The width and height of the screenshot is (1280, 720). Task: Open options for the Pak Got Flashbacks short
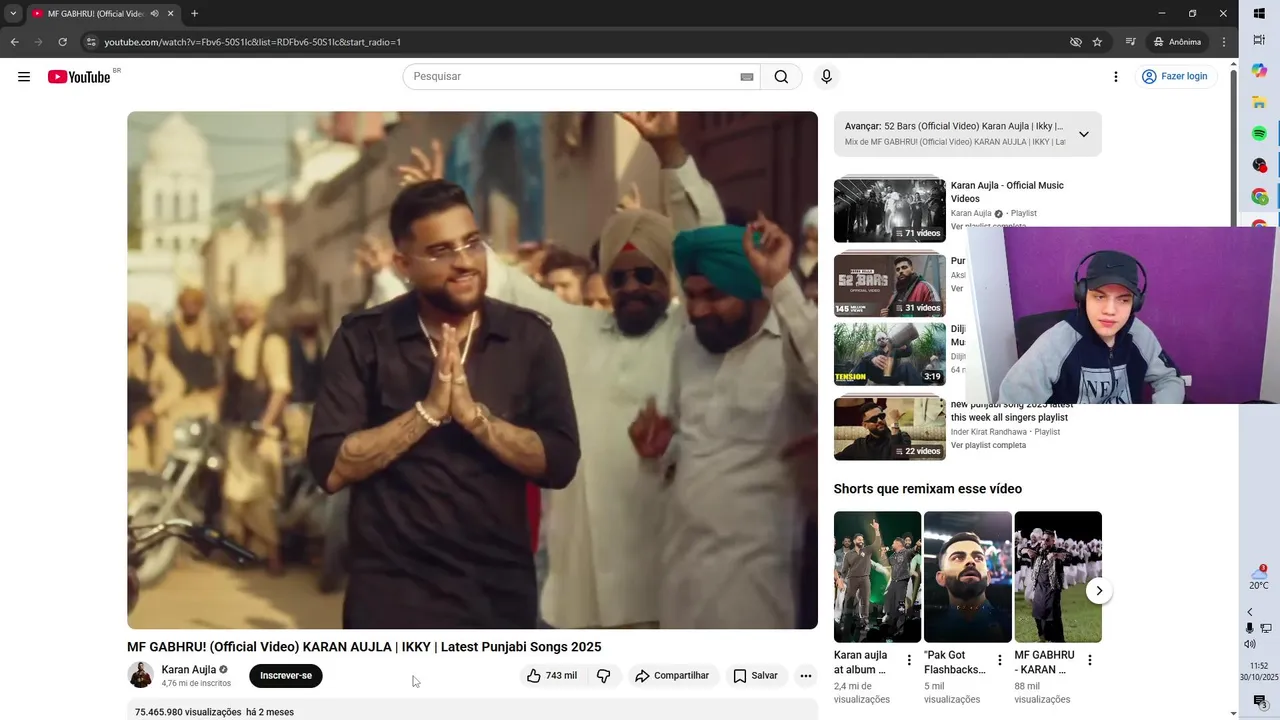click(x=999, y=660)
